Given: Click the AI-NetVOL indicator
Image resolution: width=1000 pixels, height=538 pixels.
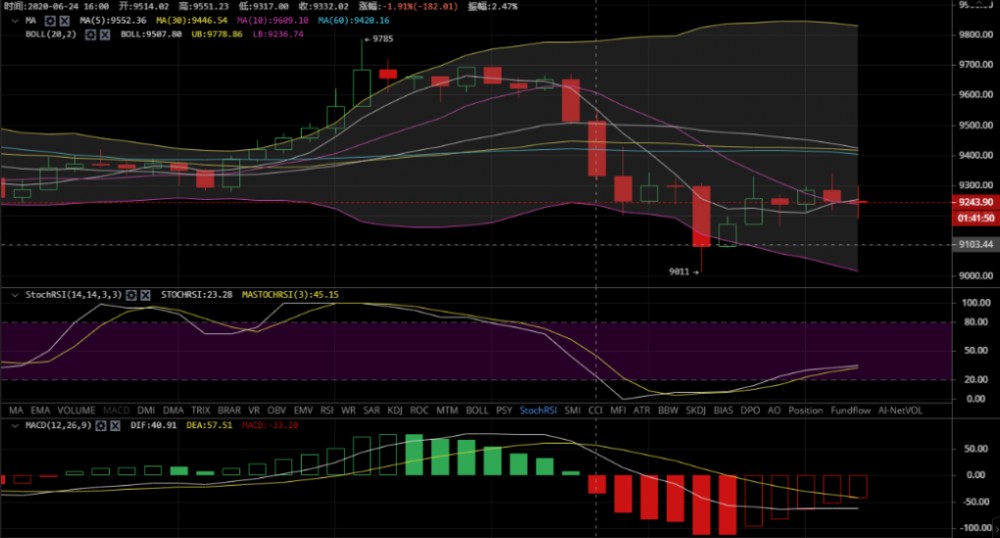Looking at the screenshot, I should click(901, 410).
